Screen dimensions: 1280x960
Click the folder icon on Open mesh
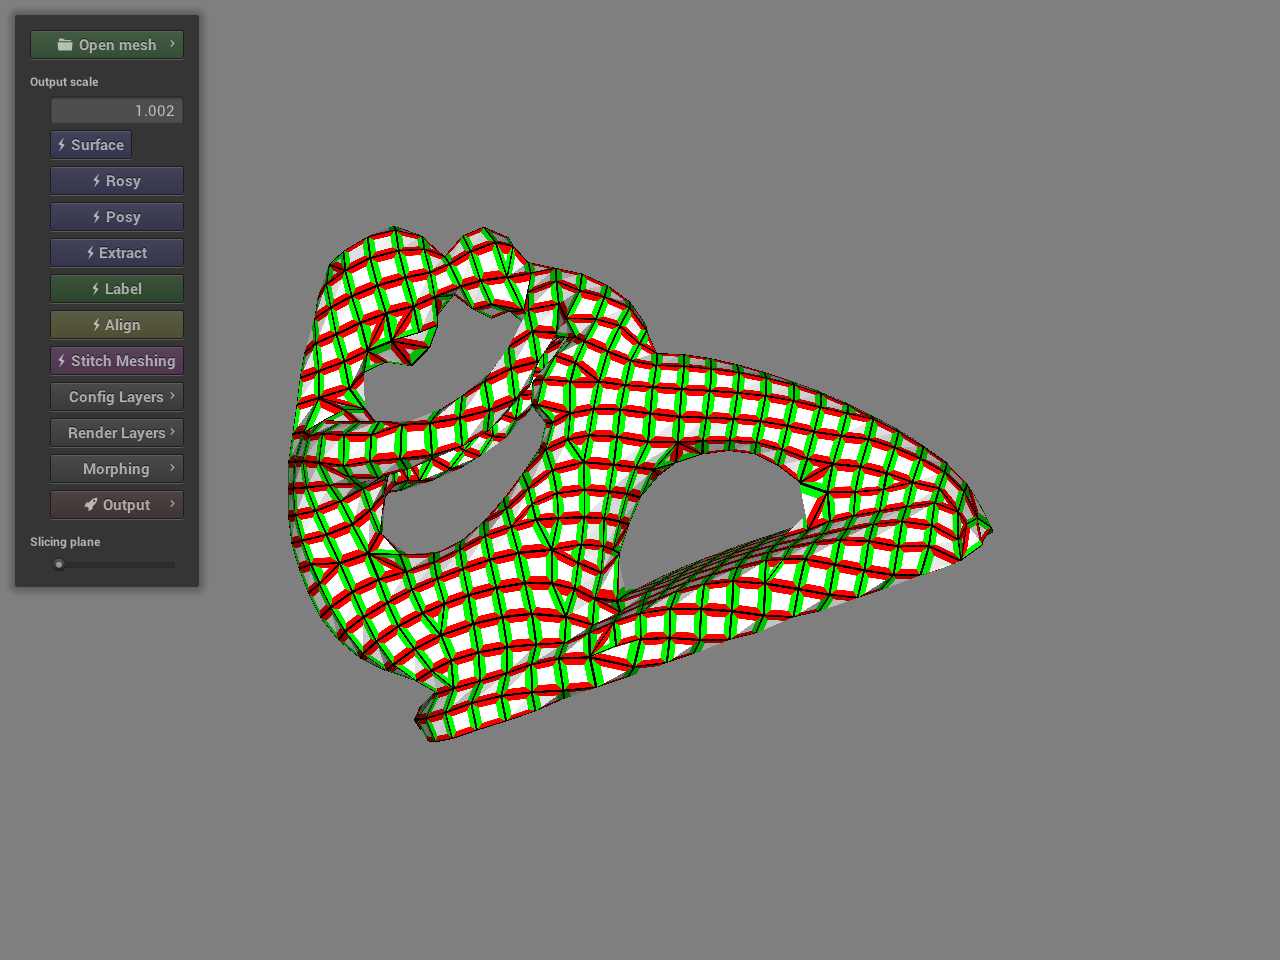pos(65,45)
